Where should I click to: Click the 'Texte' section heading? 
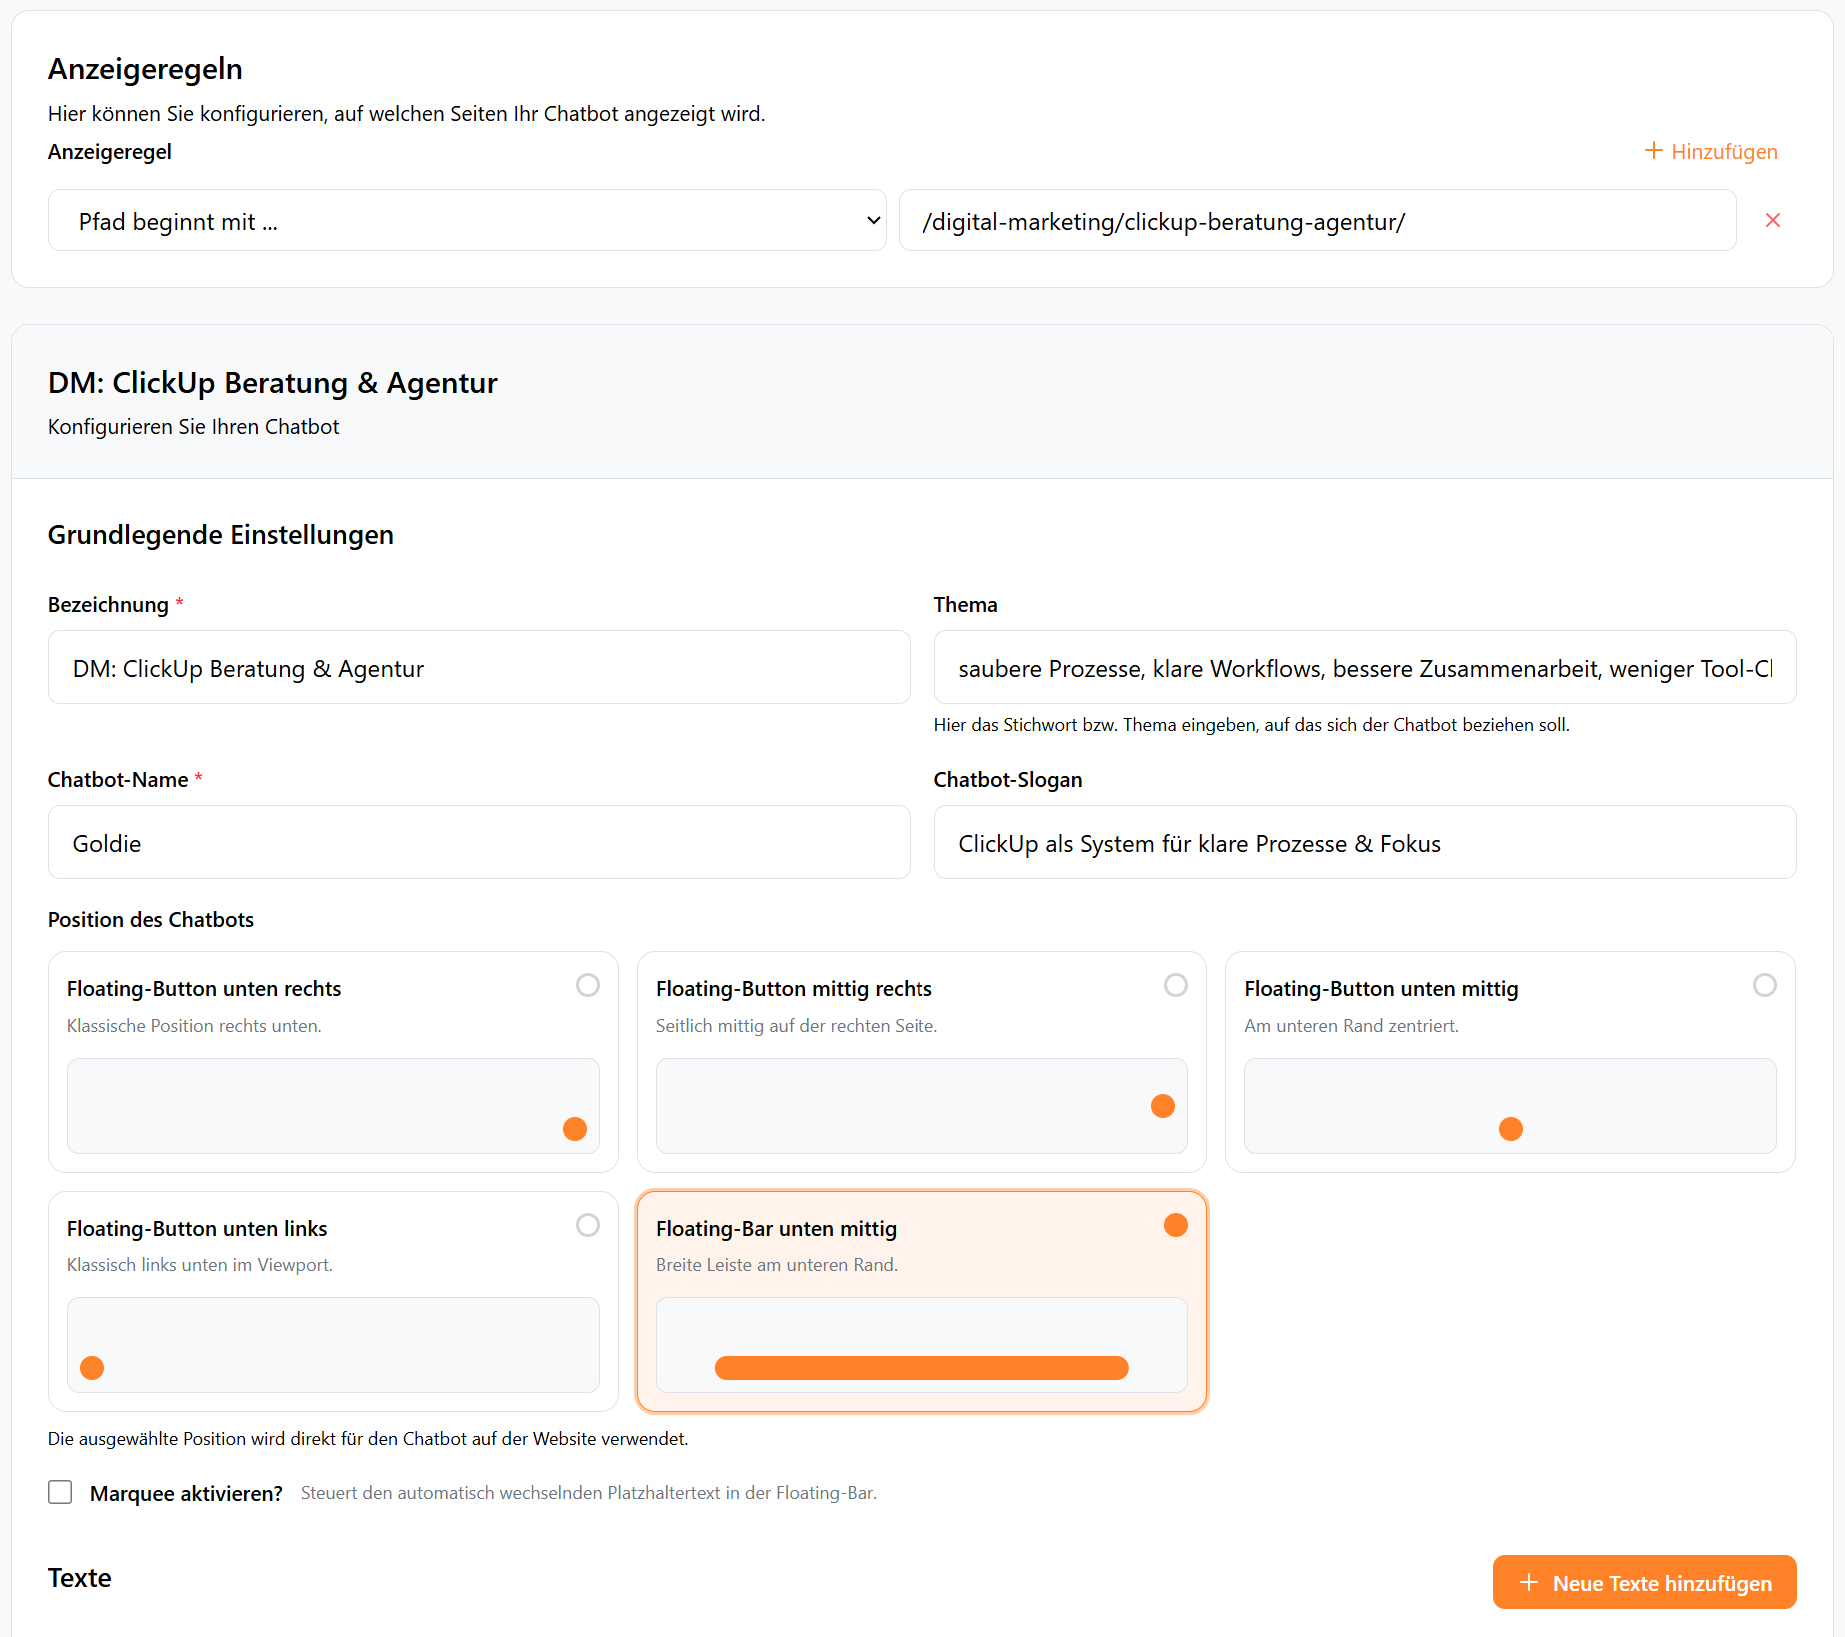80,1578
